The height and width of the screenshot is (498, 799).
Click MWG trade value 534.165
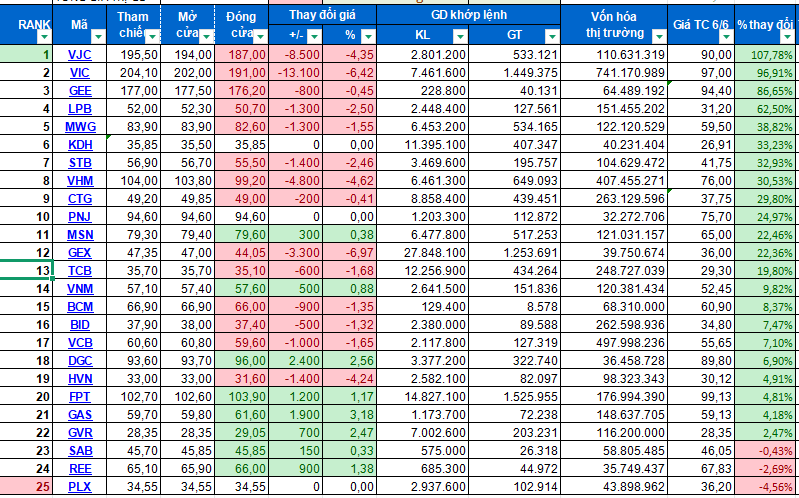[514, 126]
